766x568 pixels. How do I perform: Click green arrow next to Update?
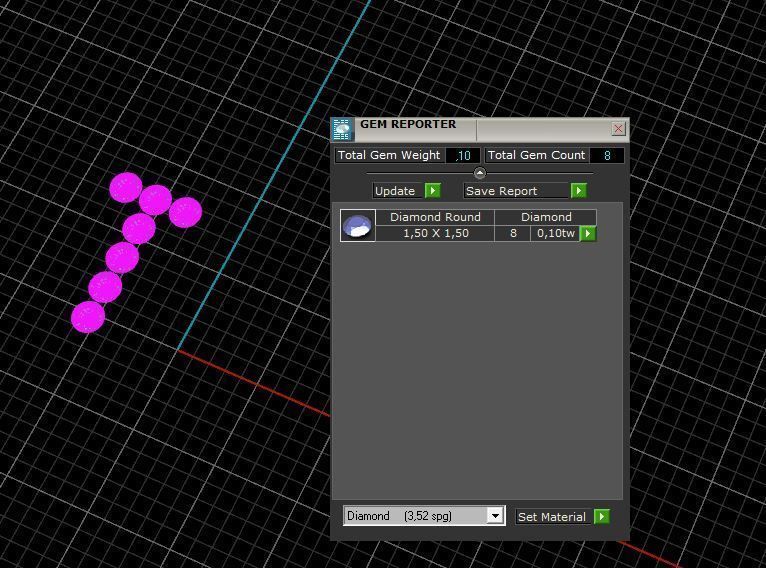click(x=433, y=191)
